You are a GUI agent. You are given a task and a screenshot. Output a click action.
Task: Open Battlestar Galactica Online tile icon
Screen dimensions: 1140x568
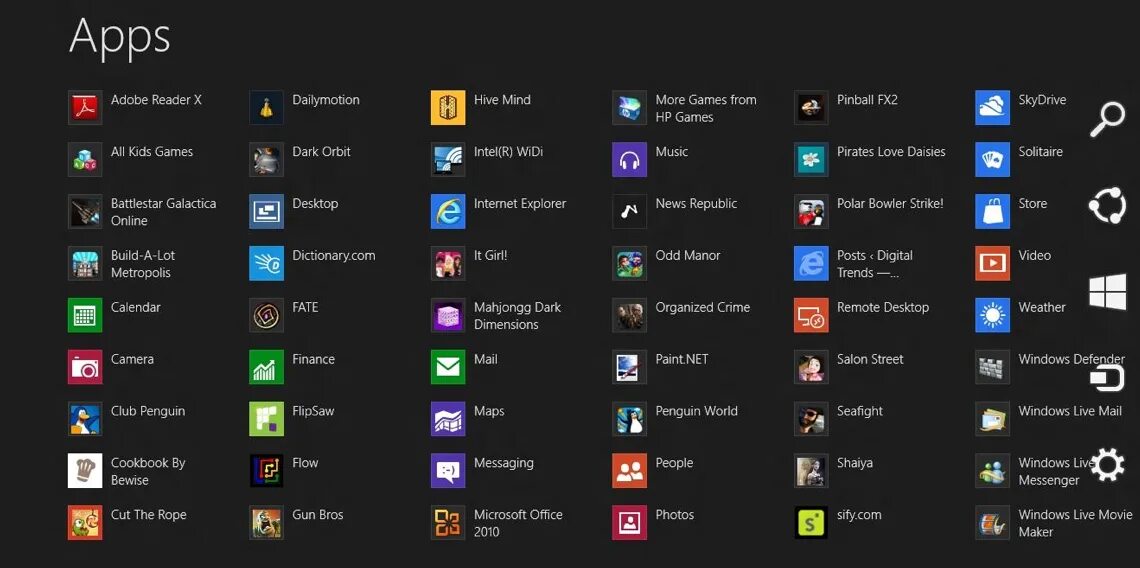coord(85,212)
